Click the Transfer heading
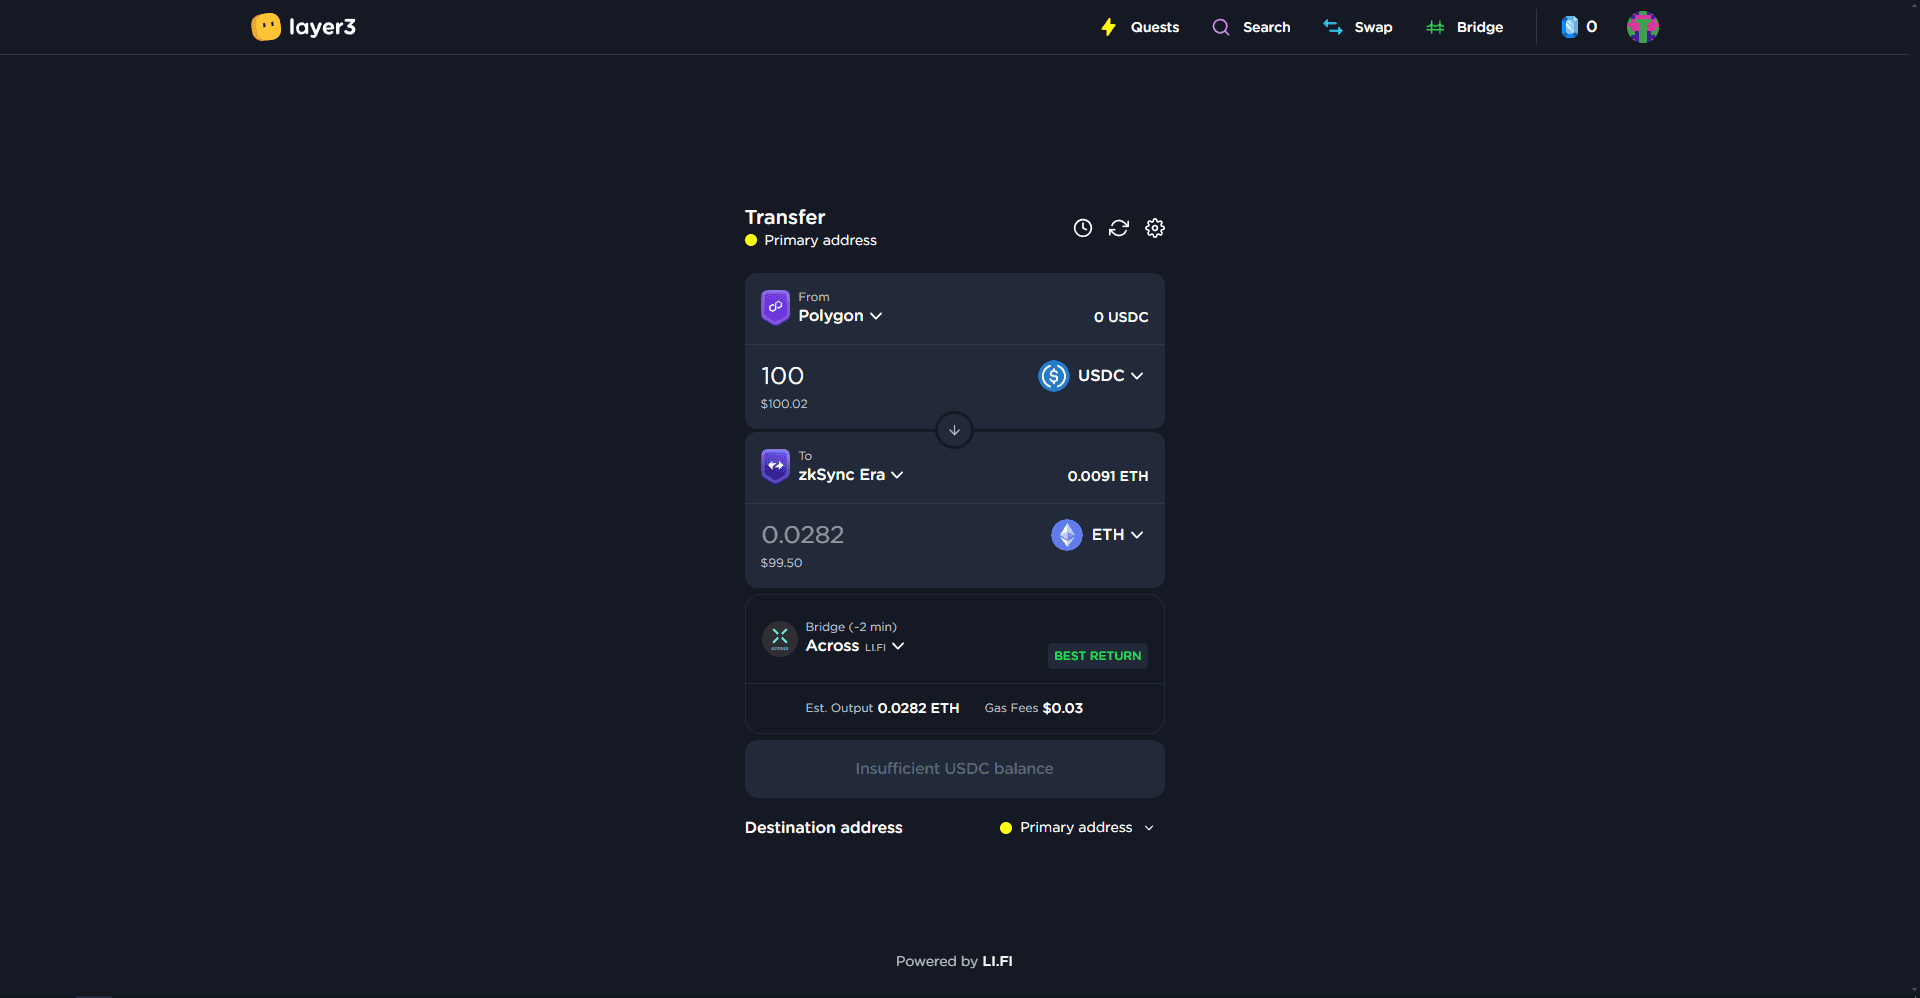Screen dimensions: 1920x998 (x=785, y=217)
